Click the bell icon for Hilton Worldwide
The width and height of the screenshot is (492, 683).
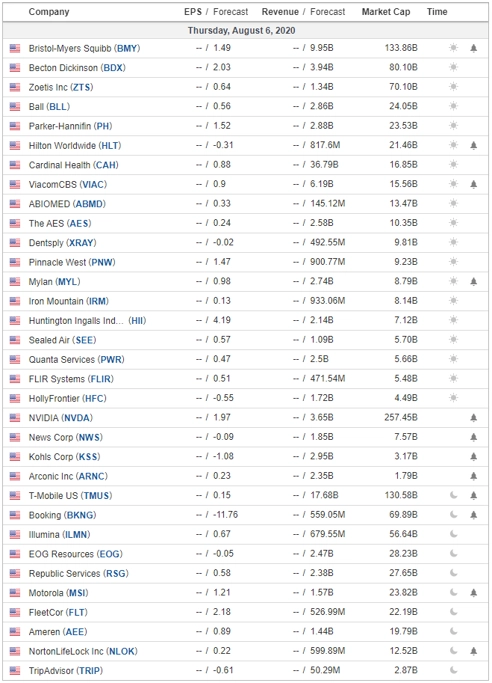coord(474,145)
